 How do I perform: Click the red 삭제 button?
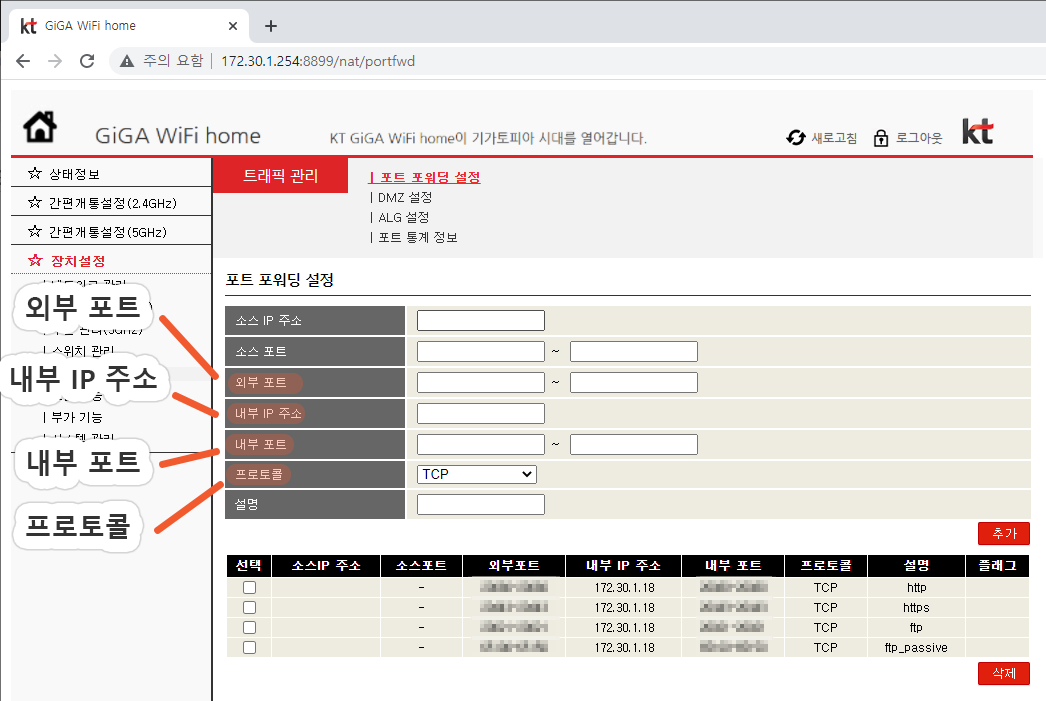(x=1004, y=674)
